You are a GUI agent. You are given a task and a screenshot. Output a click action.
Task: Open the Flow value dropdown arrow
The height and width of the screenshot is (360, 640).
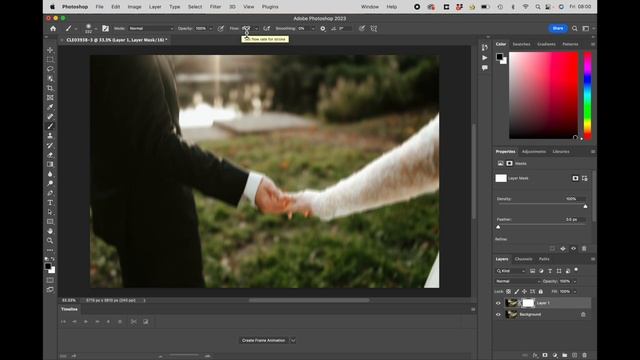click(x=256, y=29)
